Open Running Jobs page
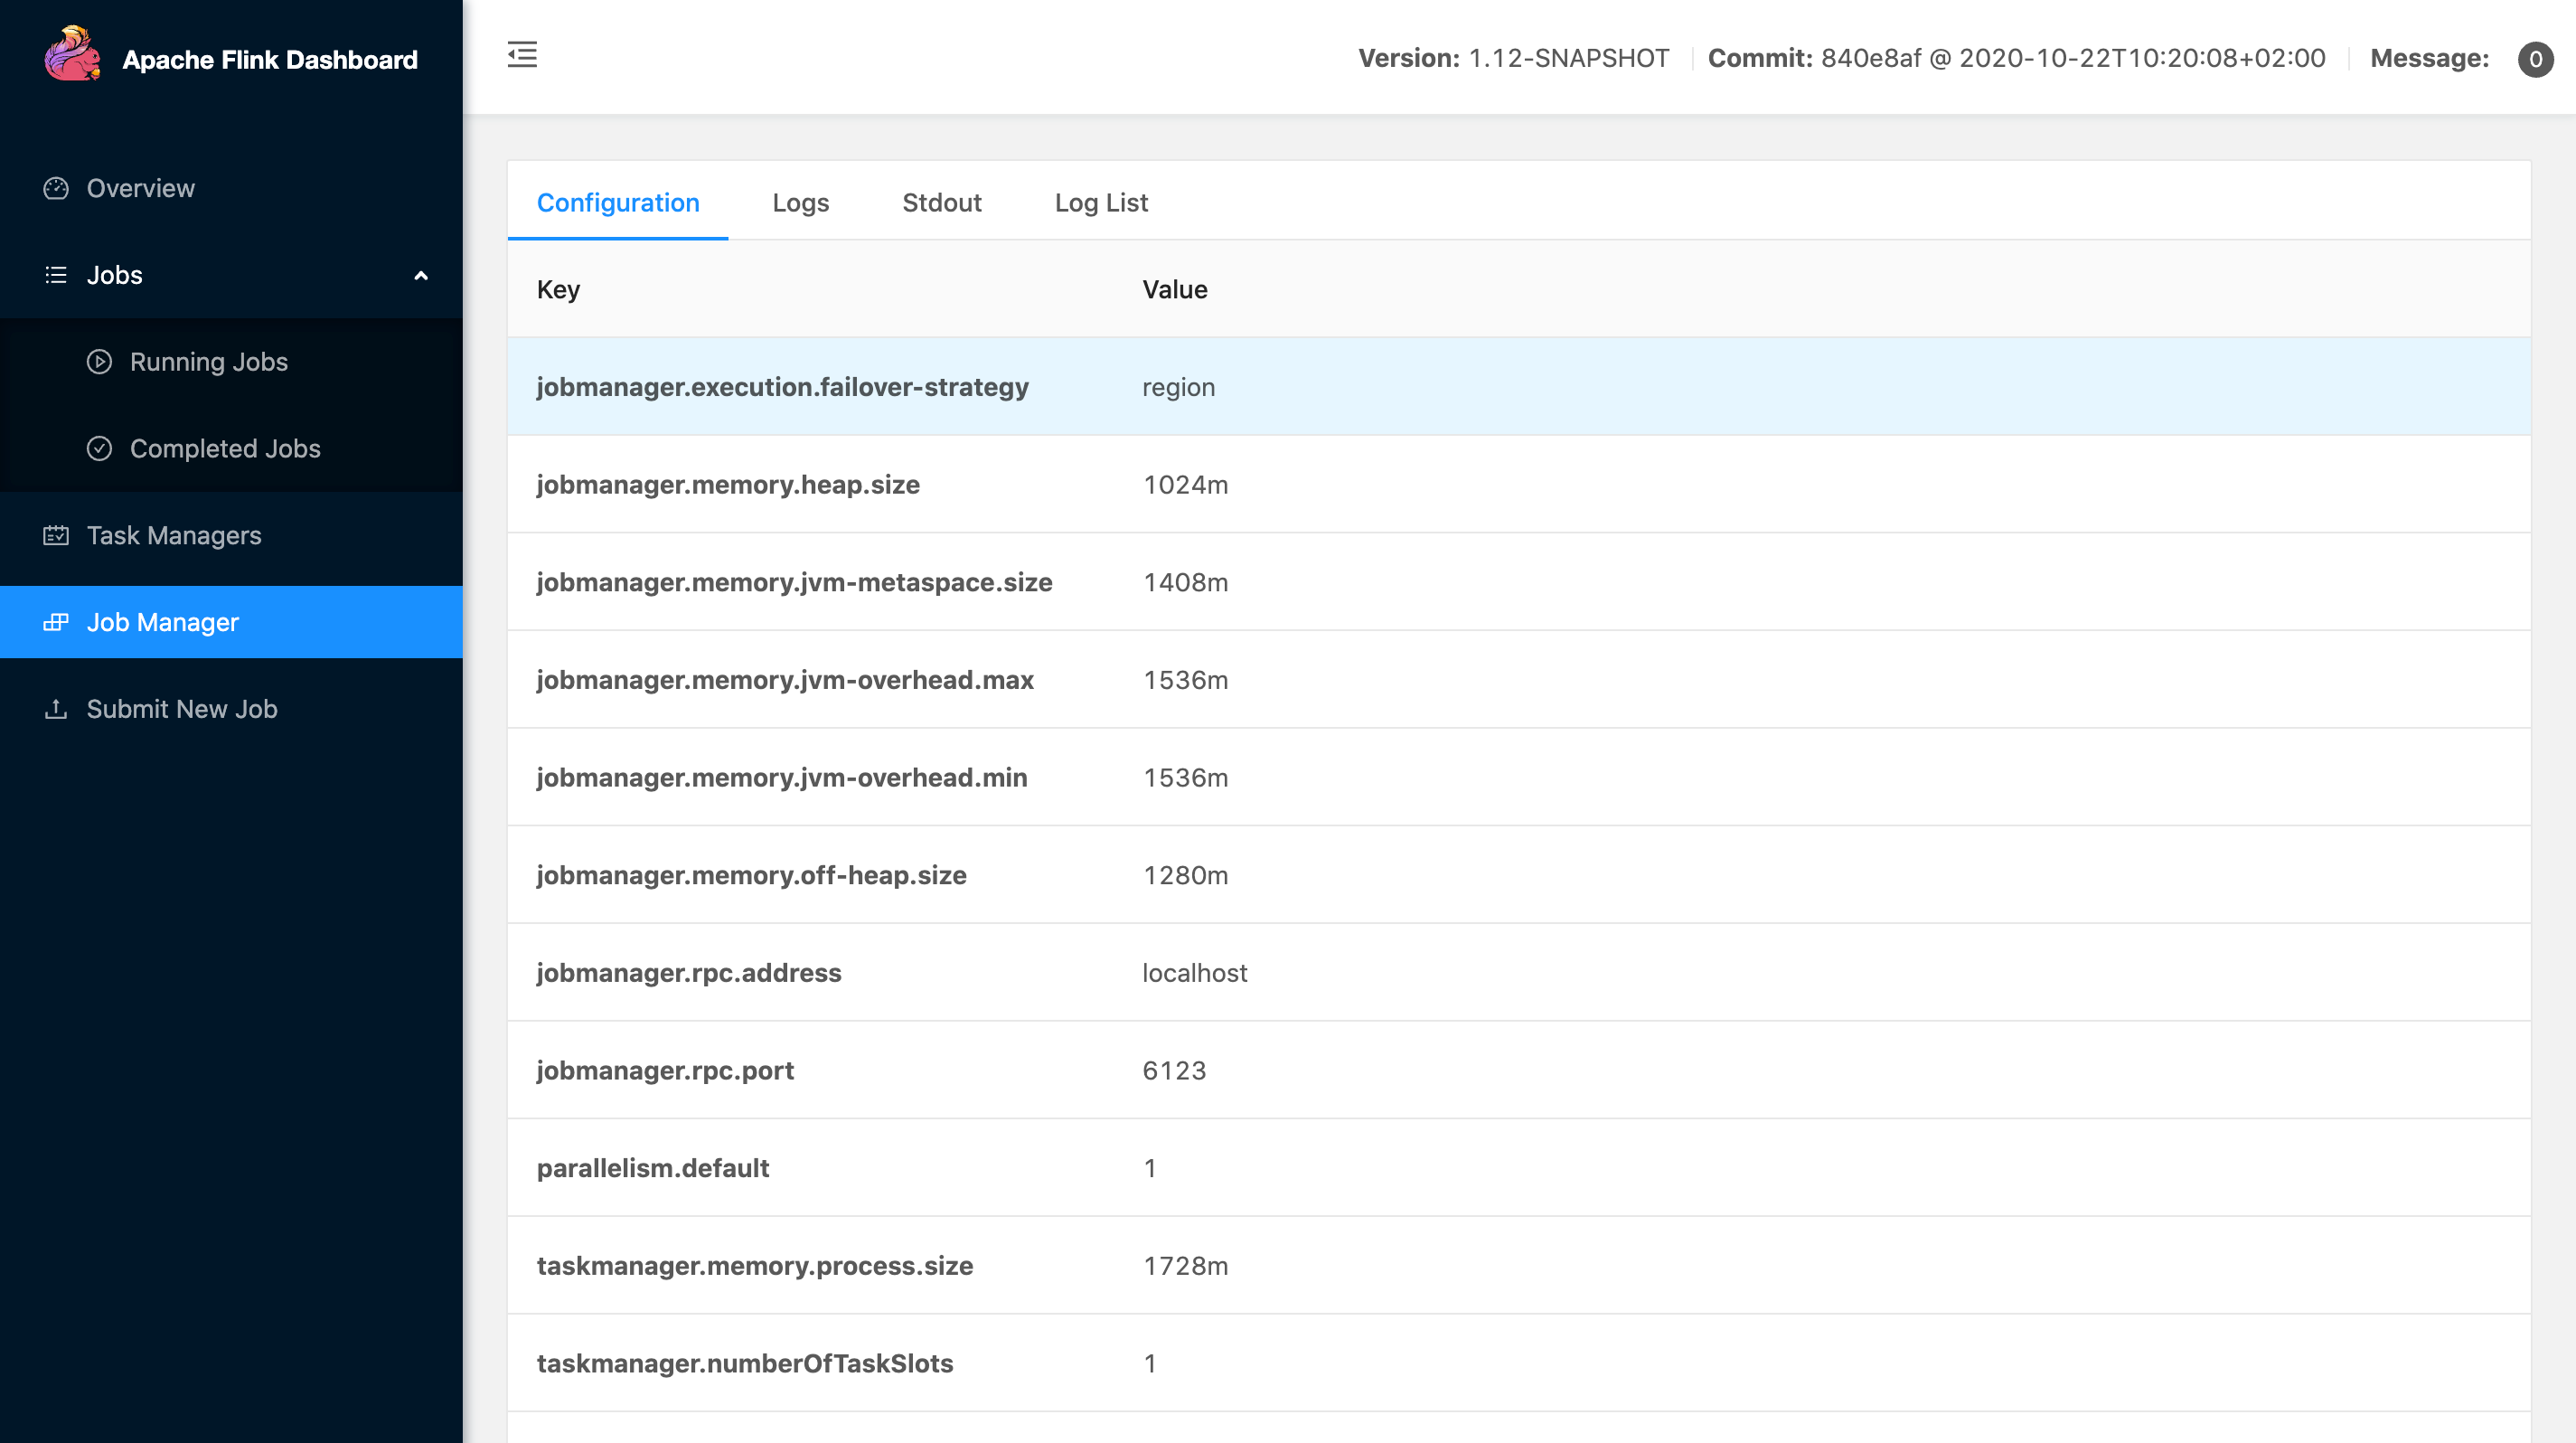Image resolution: width=2576 pixels, height=1443 pixels. tap(209, 362)
